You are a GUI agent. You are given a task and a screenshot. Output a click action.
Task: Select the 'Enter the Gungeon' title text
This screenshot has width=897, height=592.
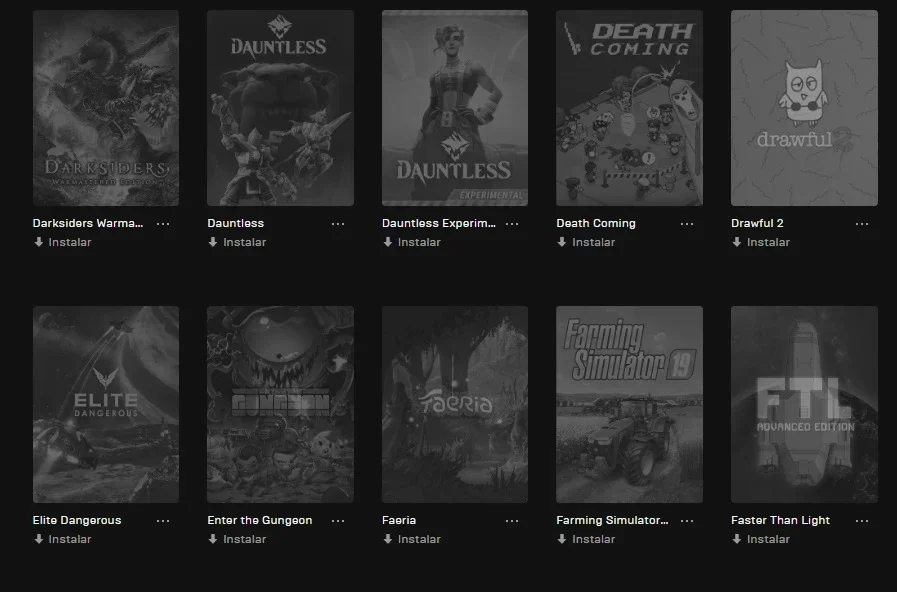click(260, 520)
